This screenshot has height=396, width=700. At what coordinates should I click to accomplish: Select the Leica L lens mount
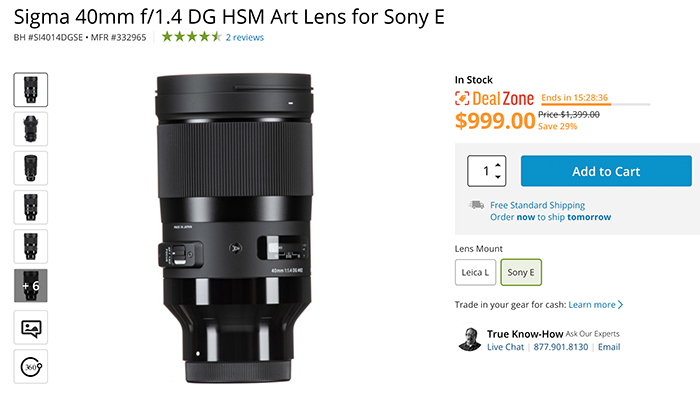pos(475,272)
